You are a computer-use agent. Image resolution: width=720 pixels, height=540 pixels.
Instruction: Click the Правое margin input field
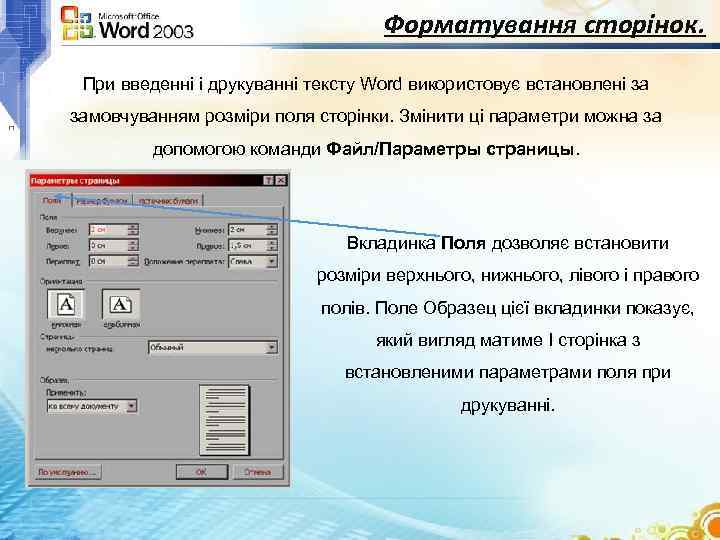click(x=248, y=246)
